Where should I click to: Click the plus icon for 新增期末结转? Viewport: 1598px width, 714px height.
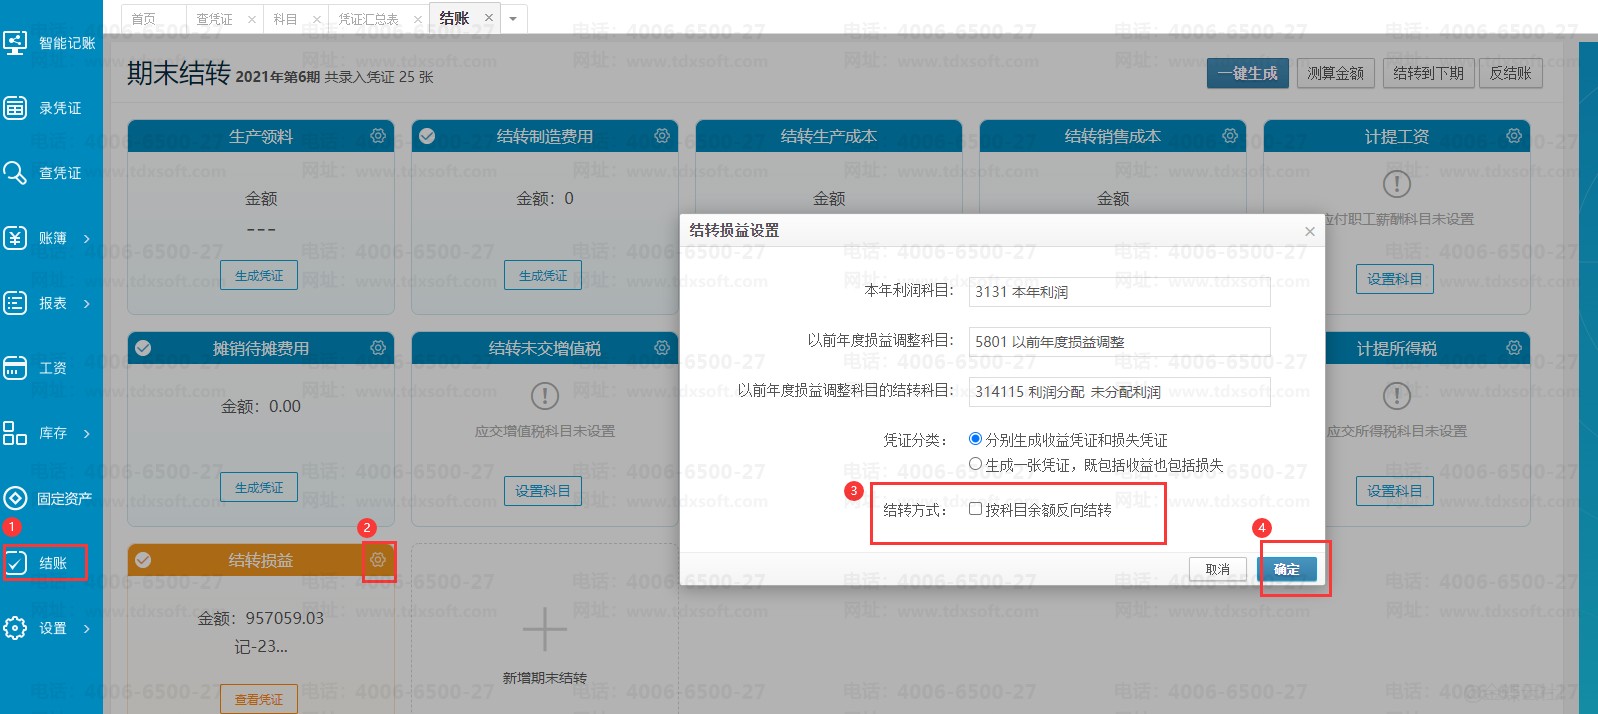[545, 630]
